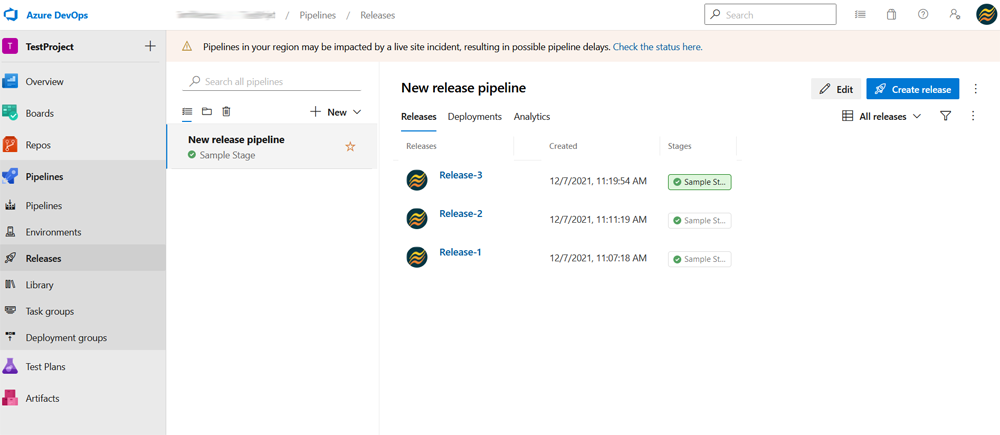Screen dimensions: 1000x435
Task: Switch to the Analytics tab
Action: (x=531, y=117)
